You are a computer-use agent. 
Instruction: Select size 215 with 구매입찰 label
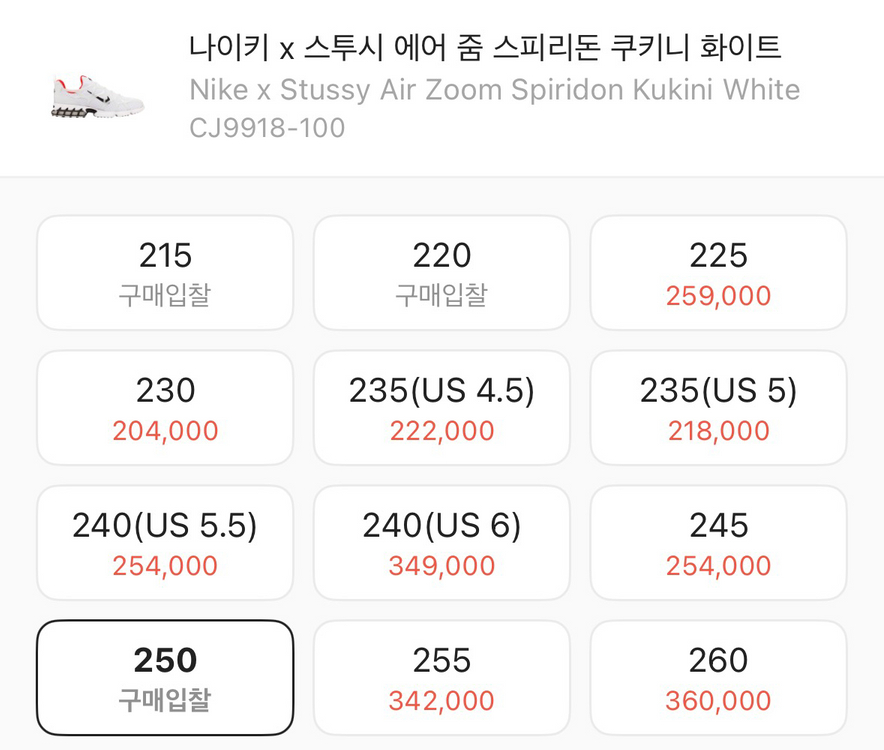[164, 272]
